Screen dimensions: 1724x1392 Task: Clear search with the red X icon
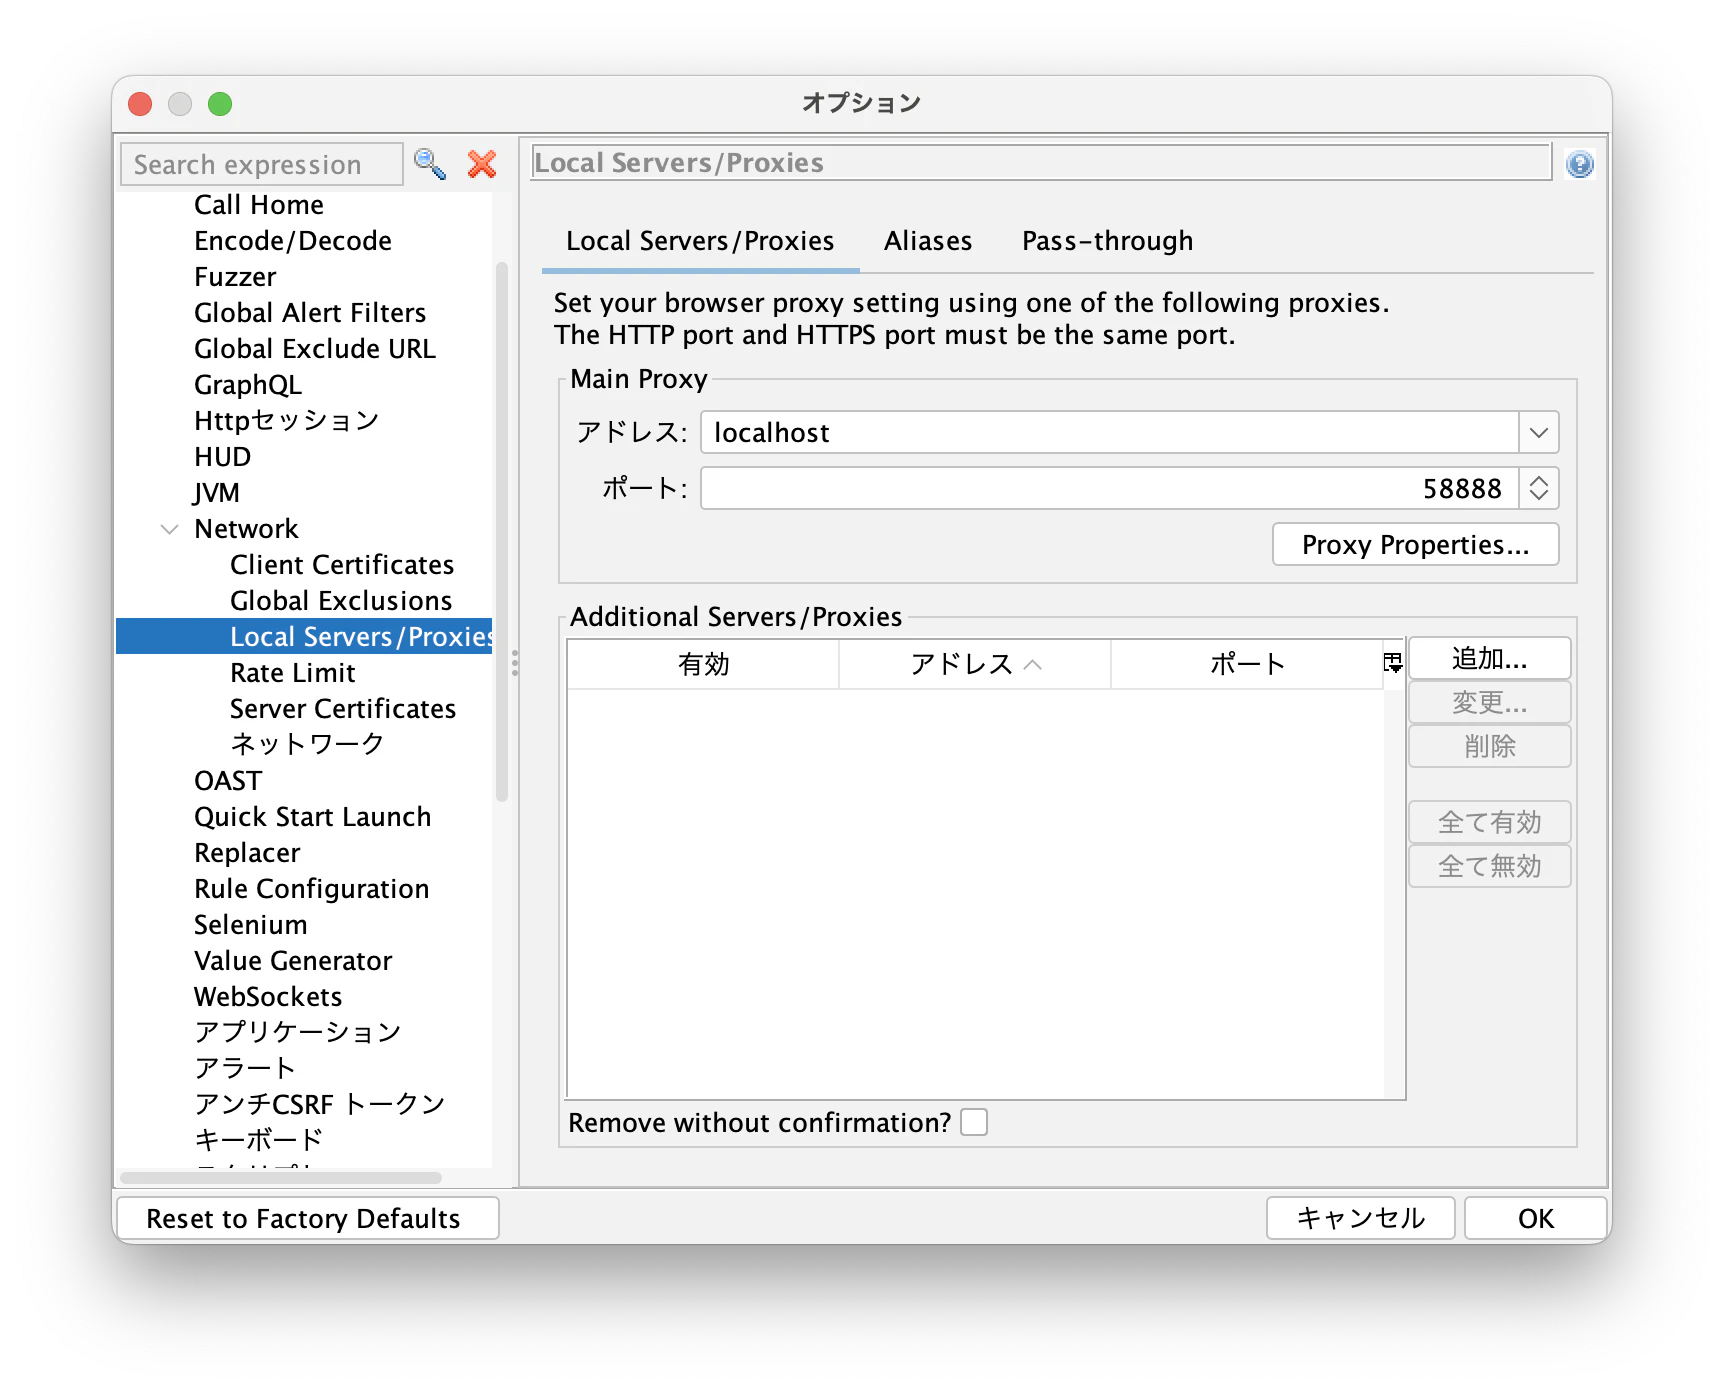click(x=482, y=164)
